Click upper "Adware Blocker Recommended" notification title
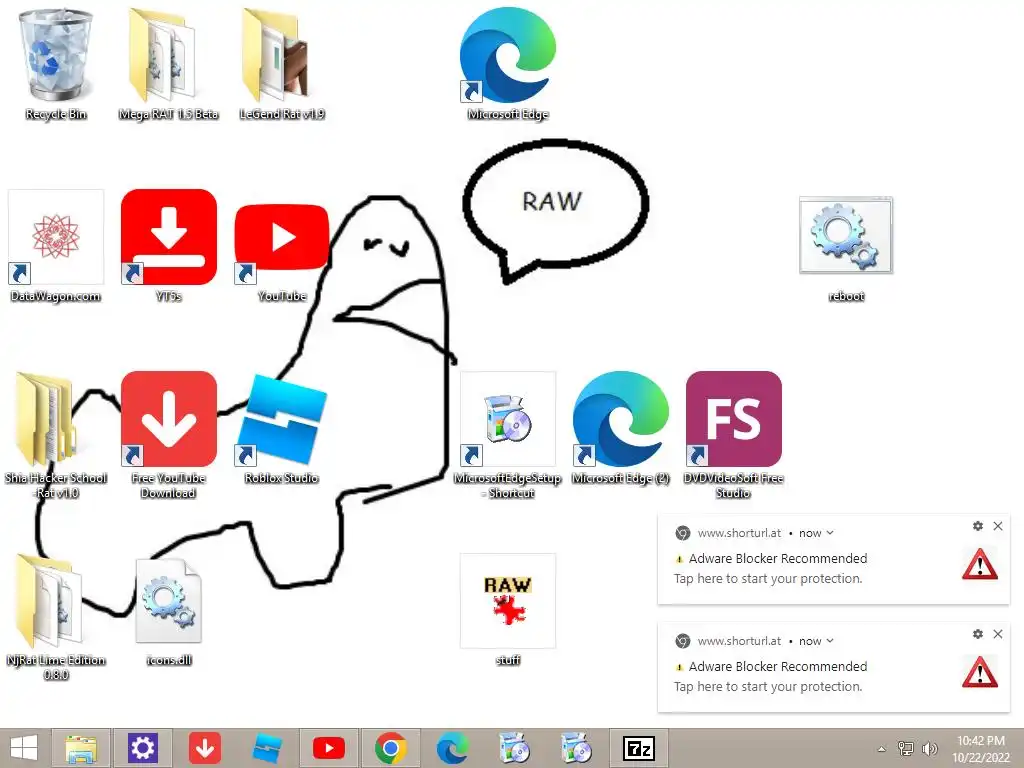 [x=778, y=558]
